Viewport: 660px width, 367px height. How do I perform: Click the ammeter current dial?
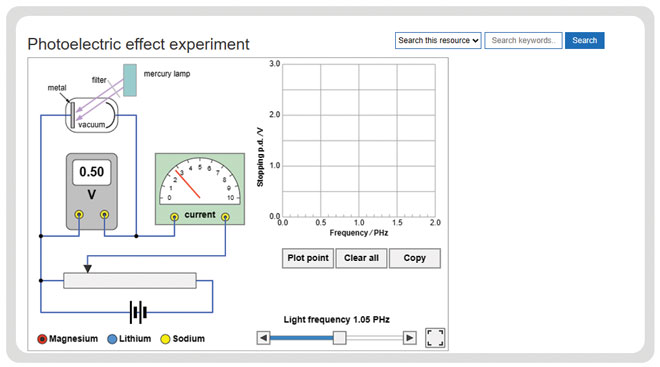[x=200, y=182]
